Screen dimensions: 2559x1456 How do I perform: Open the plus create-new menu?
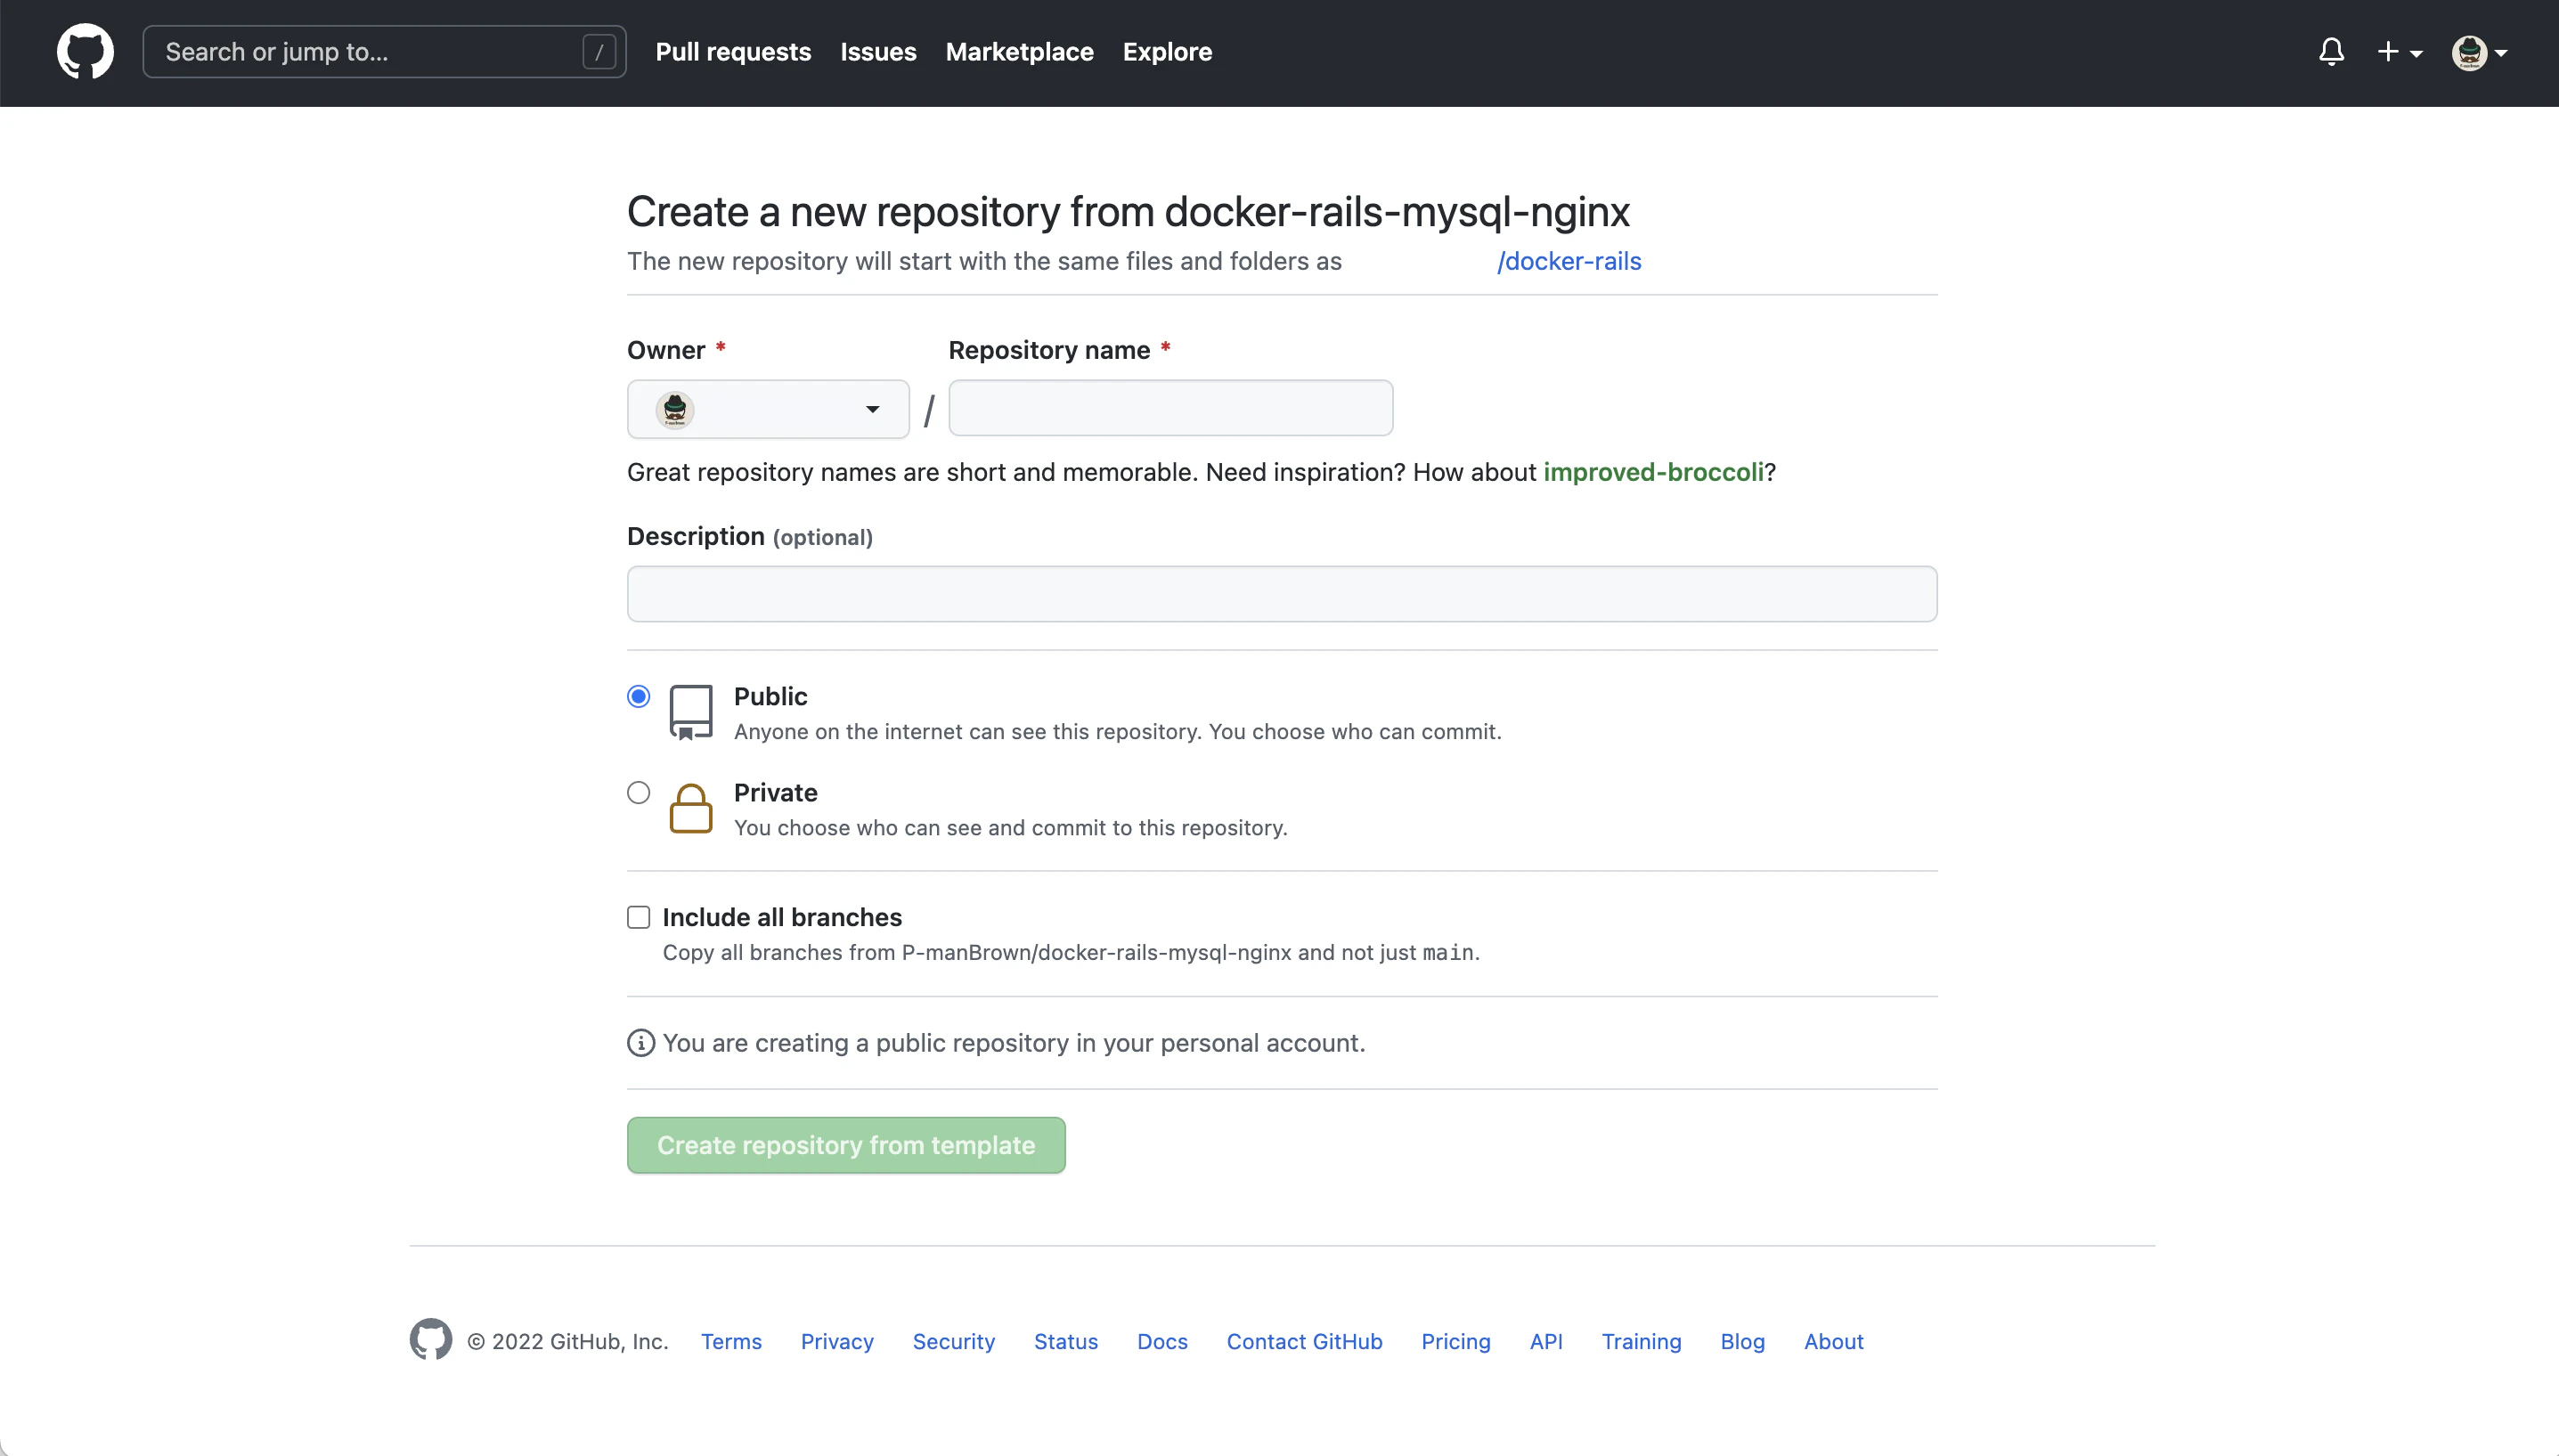pos(2399,51)
